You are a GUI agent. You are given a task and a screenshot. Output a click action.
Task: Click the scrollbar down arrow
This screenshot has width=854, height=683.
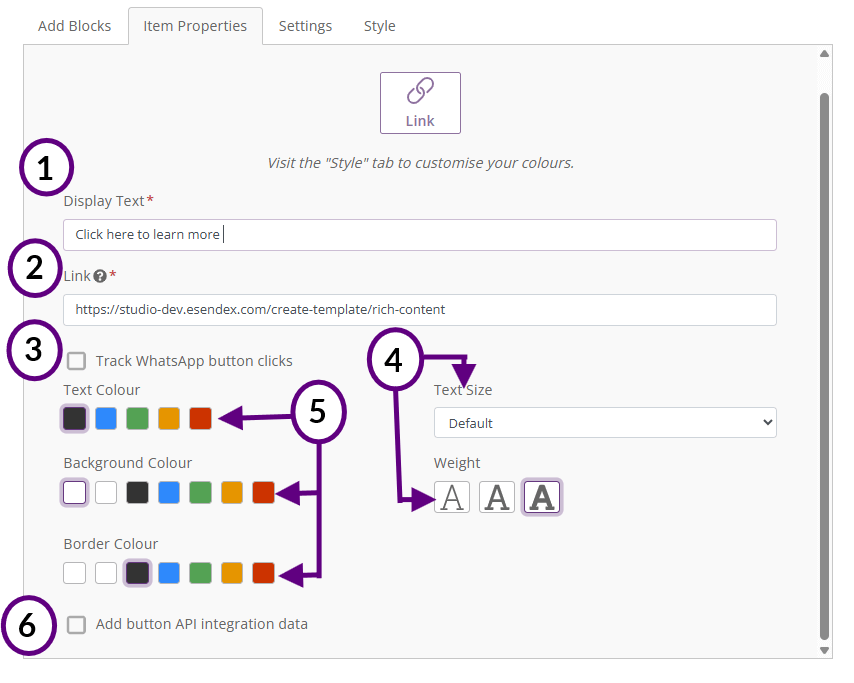click(x=824, y=650)
